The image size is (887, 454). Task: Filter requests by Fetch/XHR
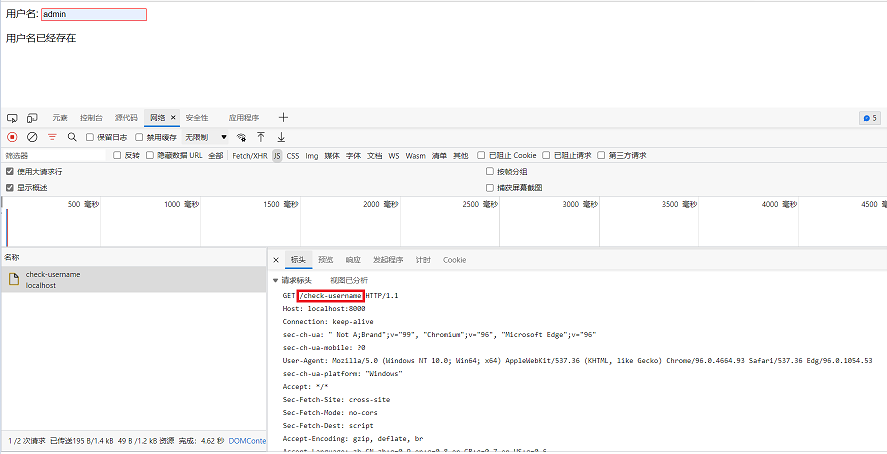pyautogui.click(x=250, y=155)
